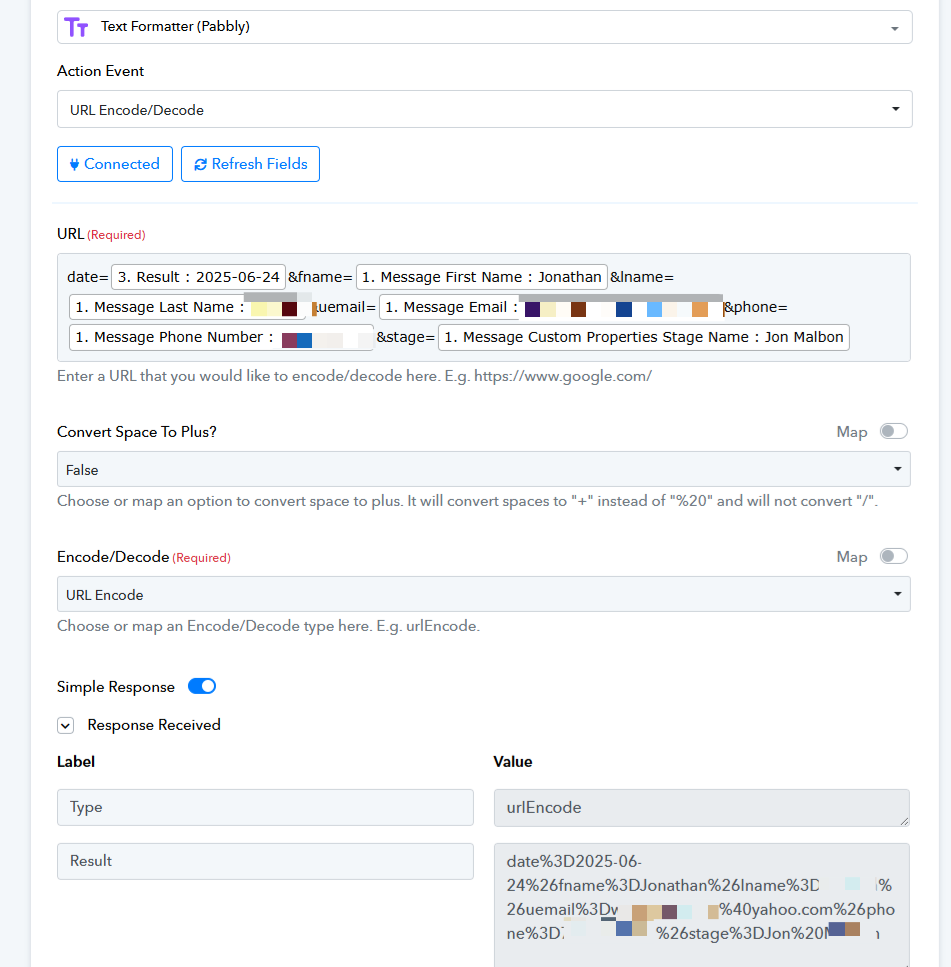Viewport: 951px width, 967px height.
Task: Click the Message Phone Number mapped tag
Action: (x=220, y=337)
